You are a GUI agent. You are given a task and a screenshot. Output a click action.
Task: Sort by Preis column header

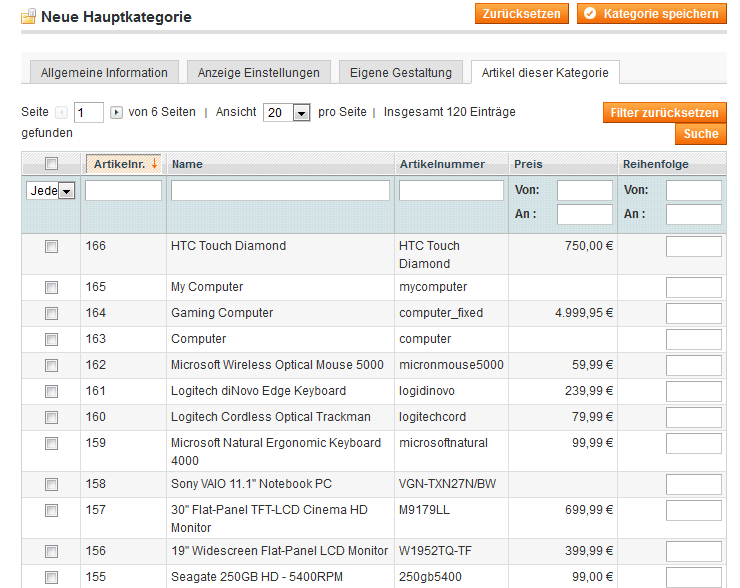tap(528, 164)
